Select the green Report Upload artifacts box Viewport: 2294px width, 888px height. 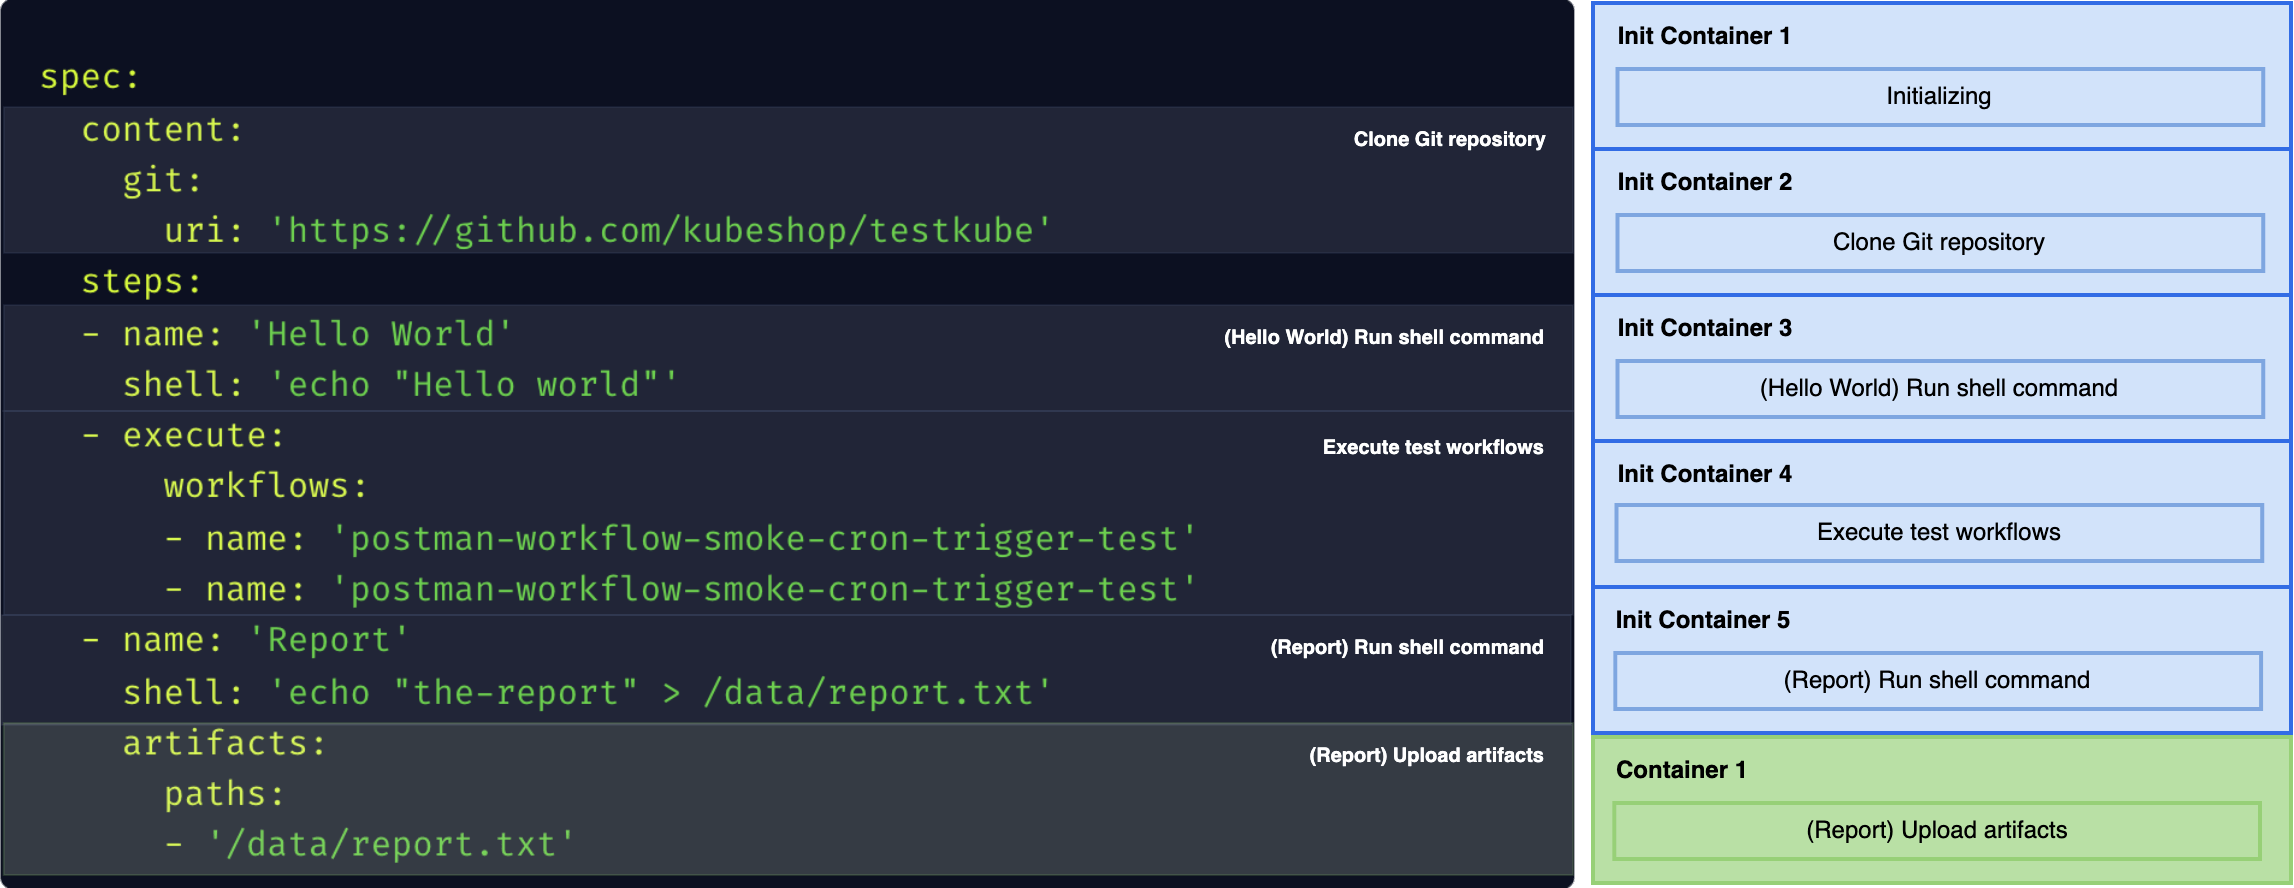point(1936,831)
